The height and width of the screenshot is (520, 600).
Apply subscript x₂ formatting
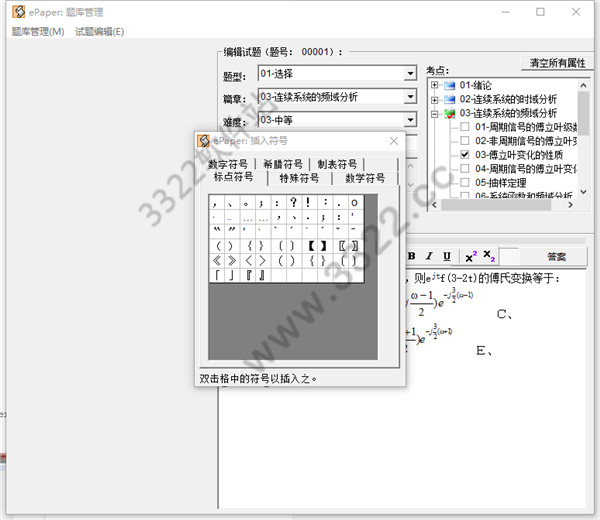coord(489,256)
